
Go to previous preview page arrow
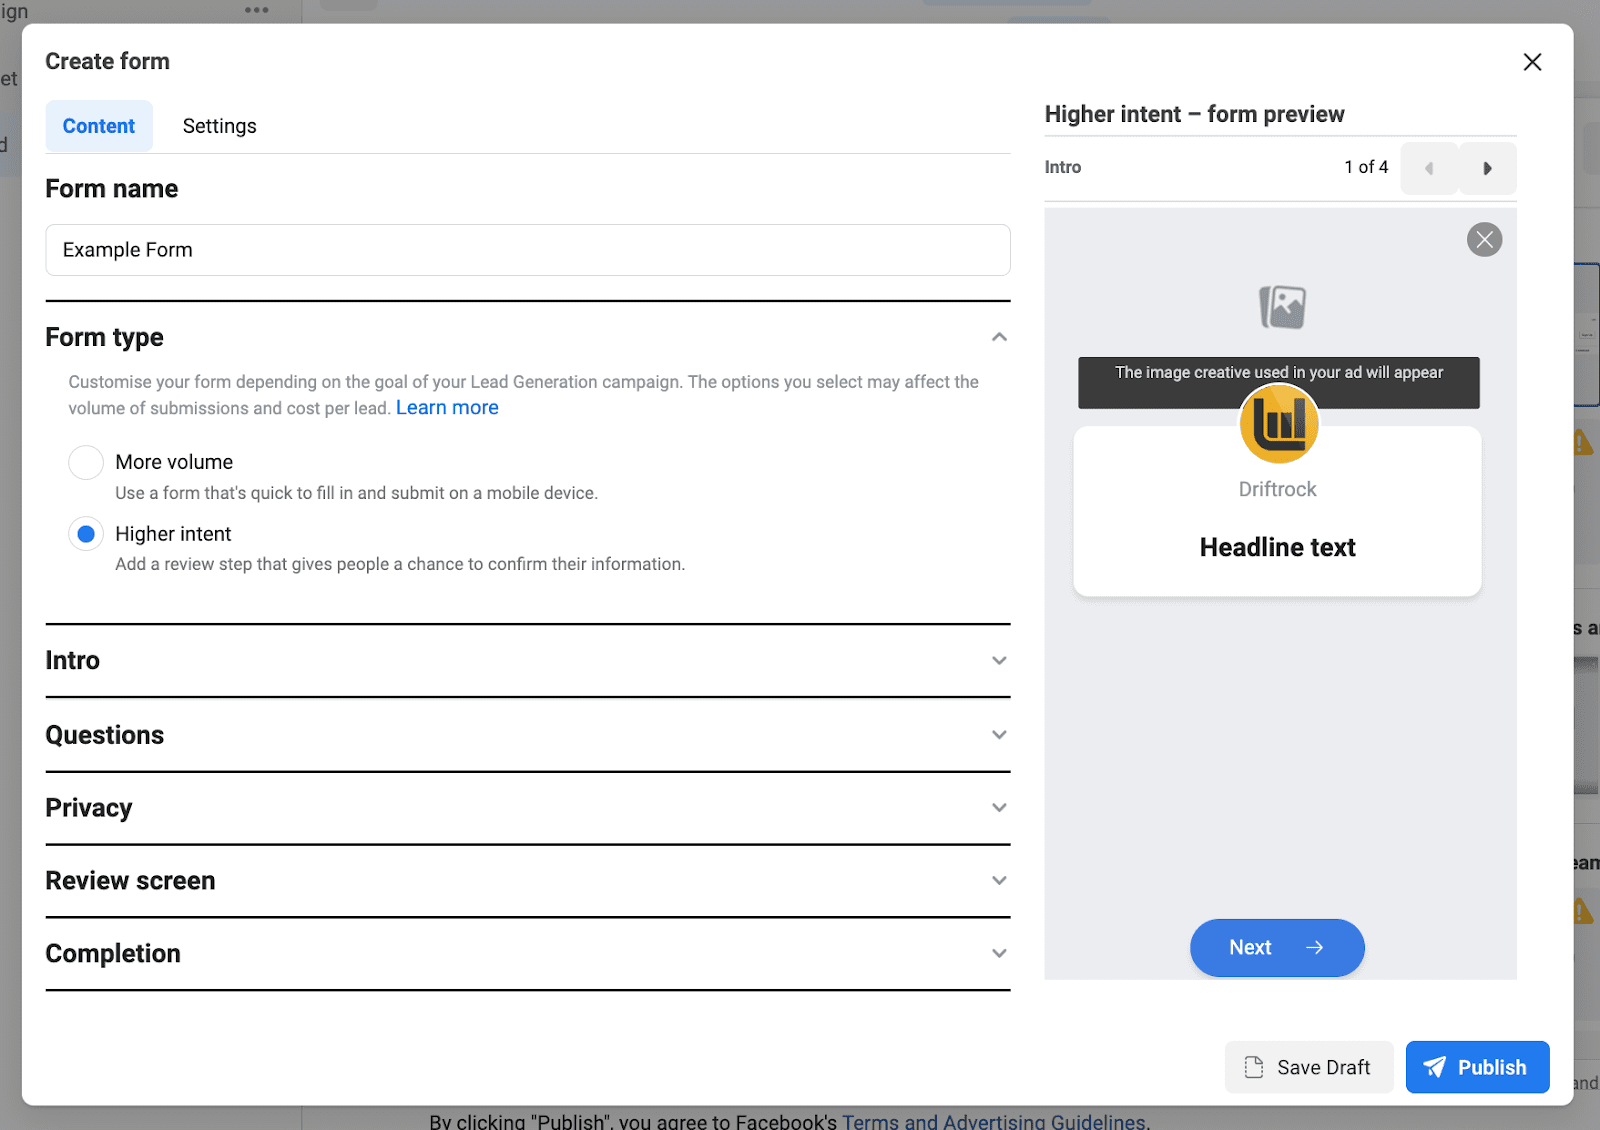[1429, 168]
